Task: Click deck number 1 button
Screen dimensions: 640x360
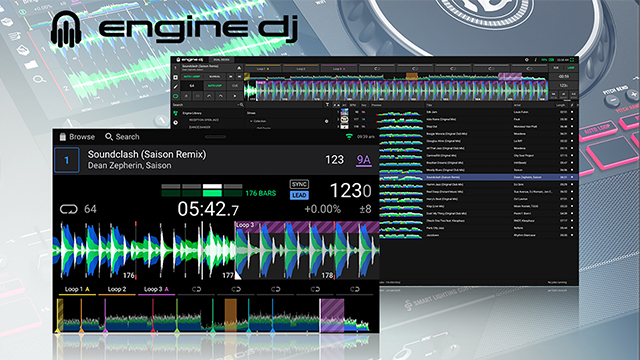Action: pyautogui.click(x=67, y=160)
